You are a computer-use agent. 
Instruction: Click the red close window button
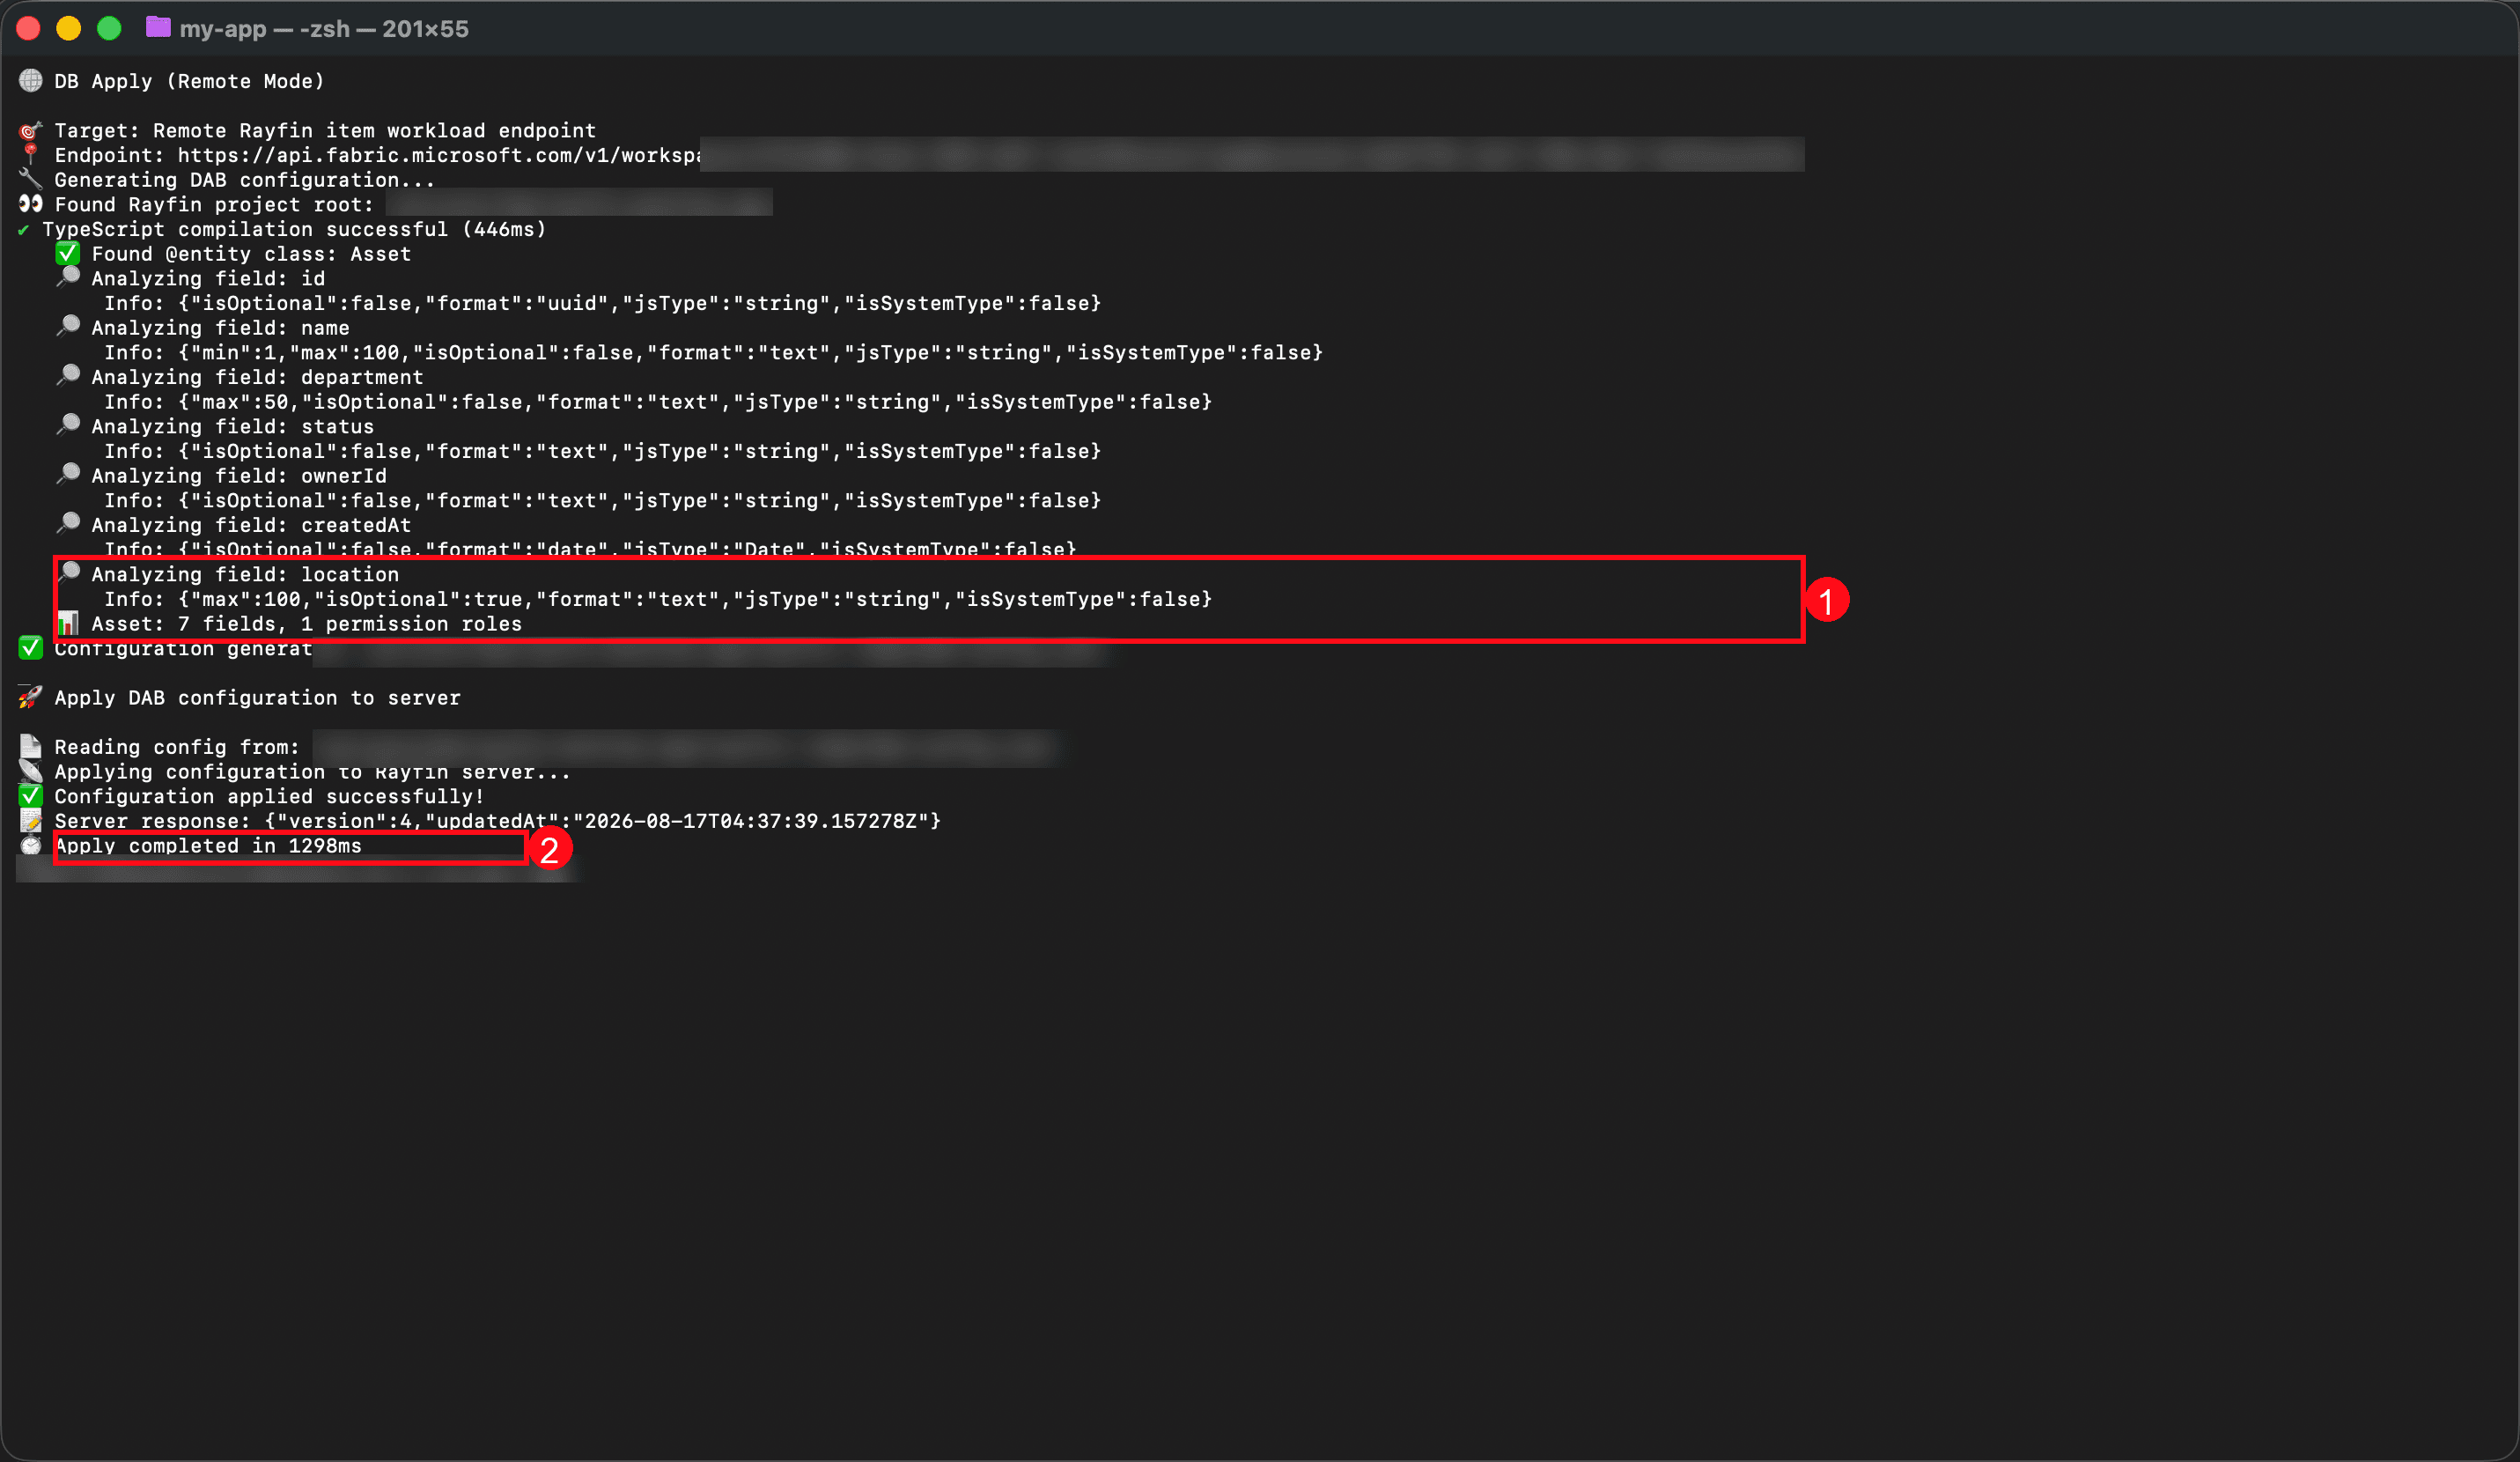[x=28, y=29]
